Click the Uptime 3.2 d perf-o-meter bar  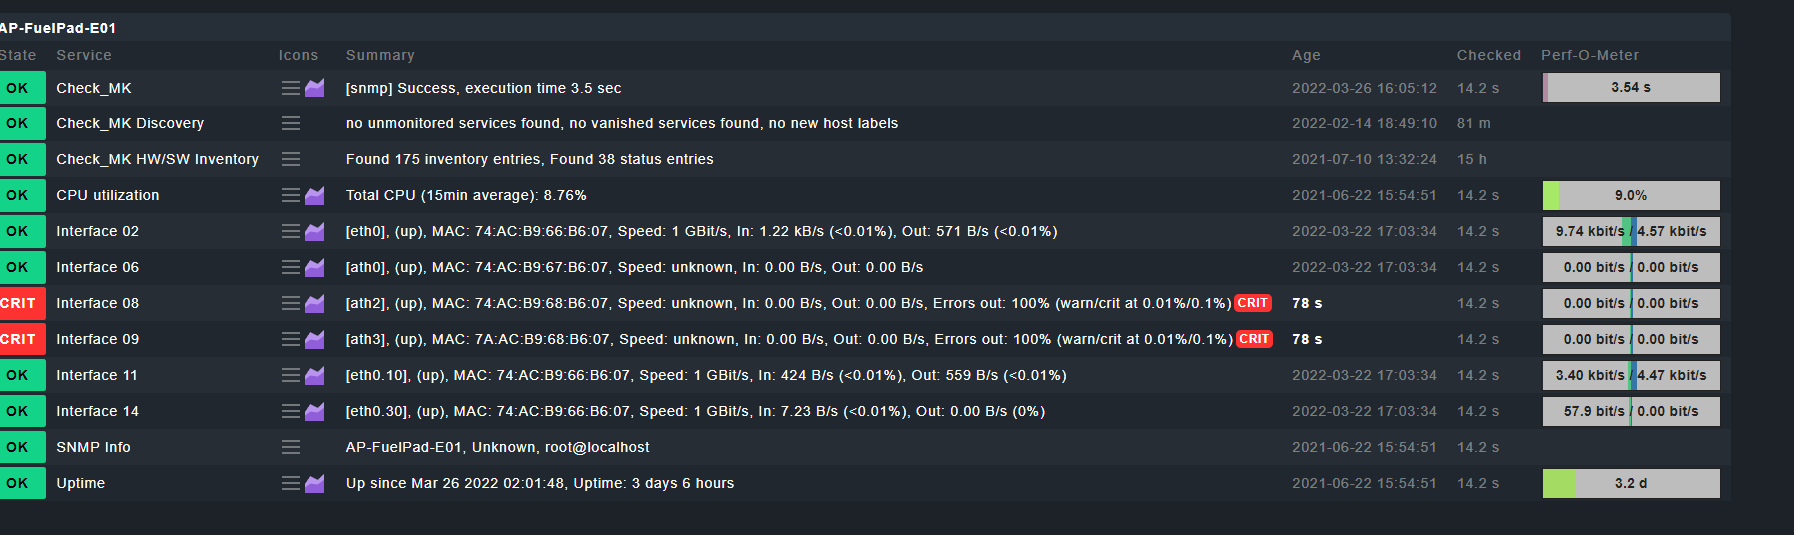coord(1631,483)
